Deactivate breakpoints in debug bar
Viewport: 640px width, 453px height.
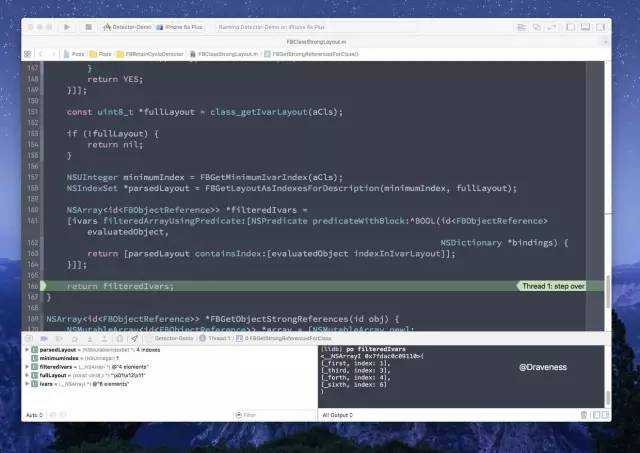click(44, 338)
